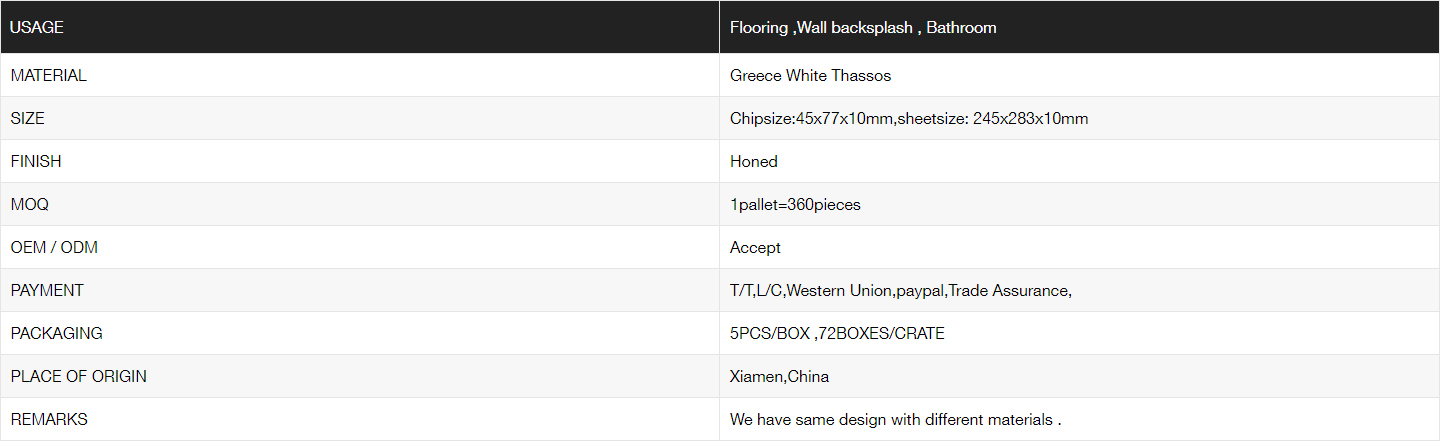Click the Greece White Thassos value
Screen dimensions: 1442x443
coord(810,76)
